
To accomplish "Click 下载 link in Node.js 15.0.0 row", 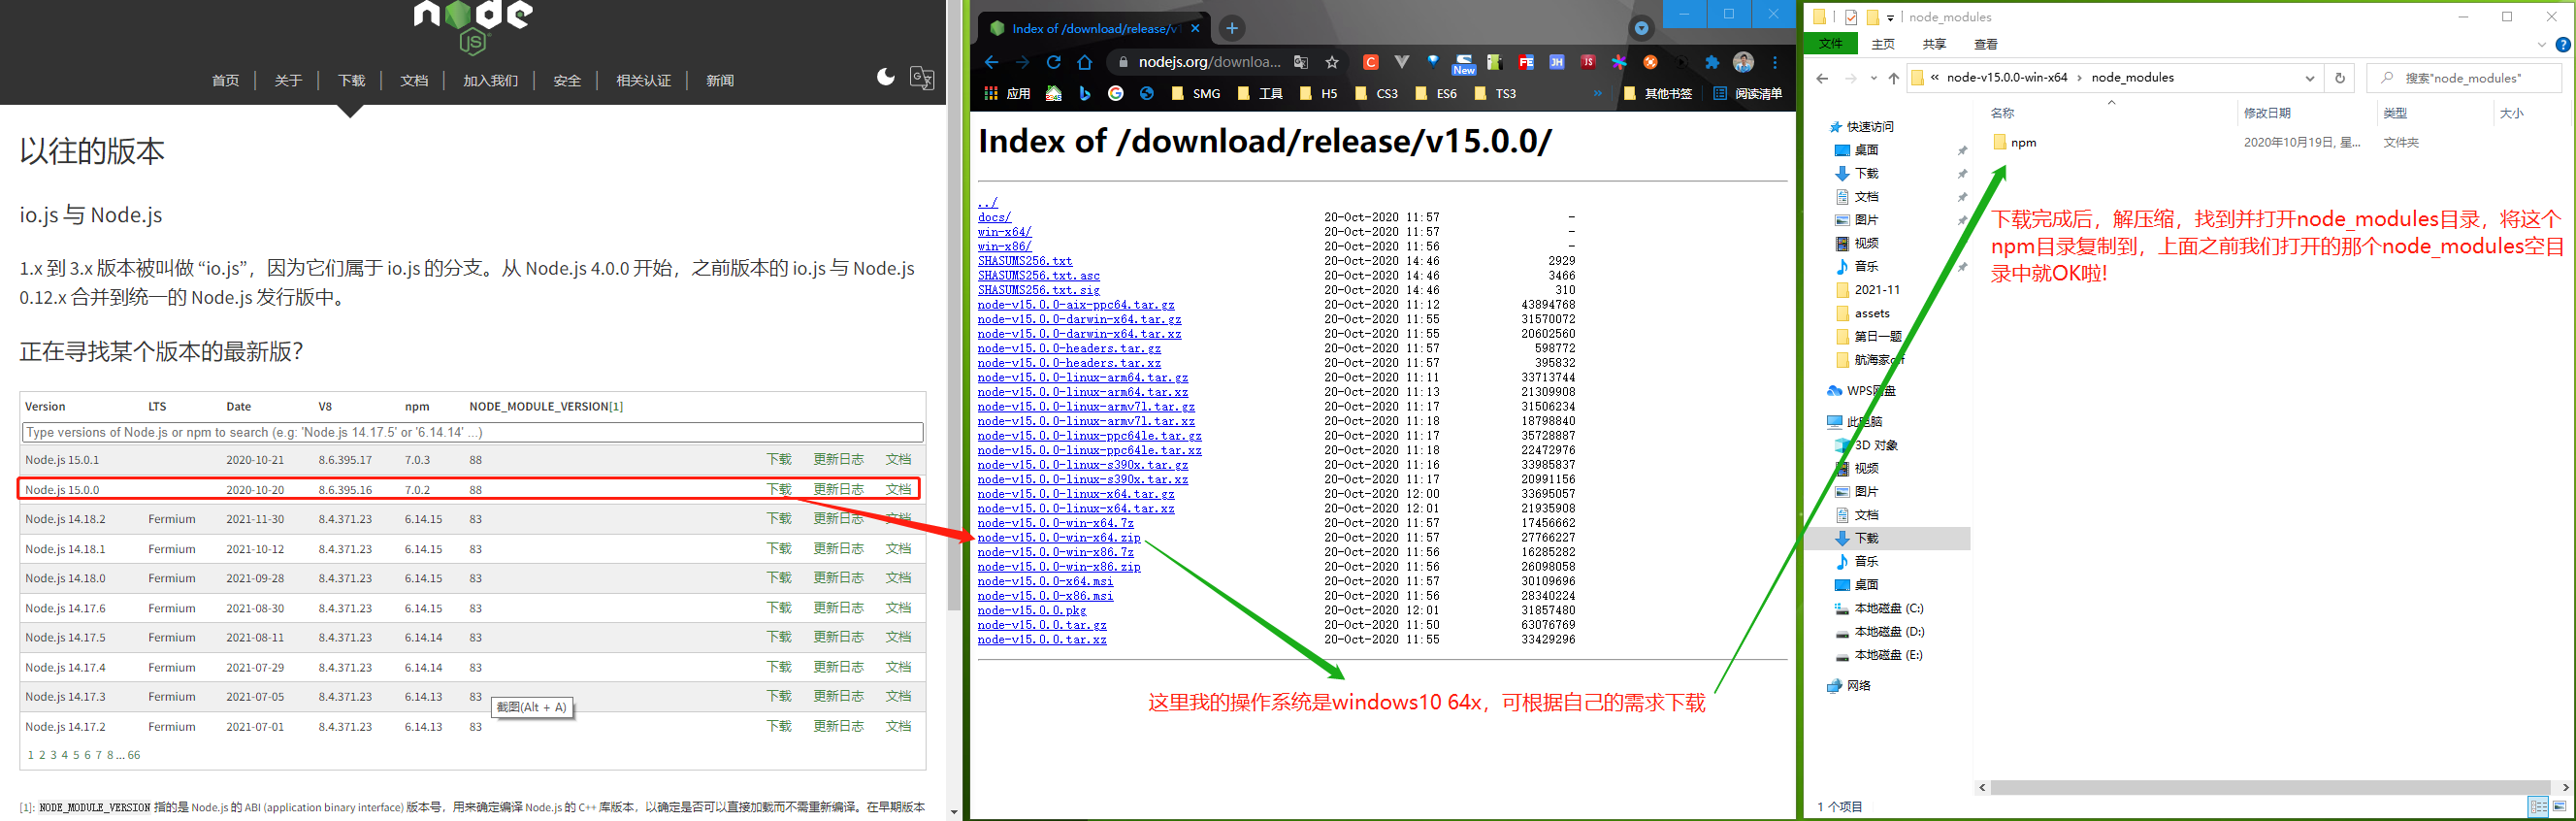I will pos(779,489).
